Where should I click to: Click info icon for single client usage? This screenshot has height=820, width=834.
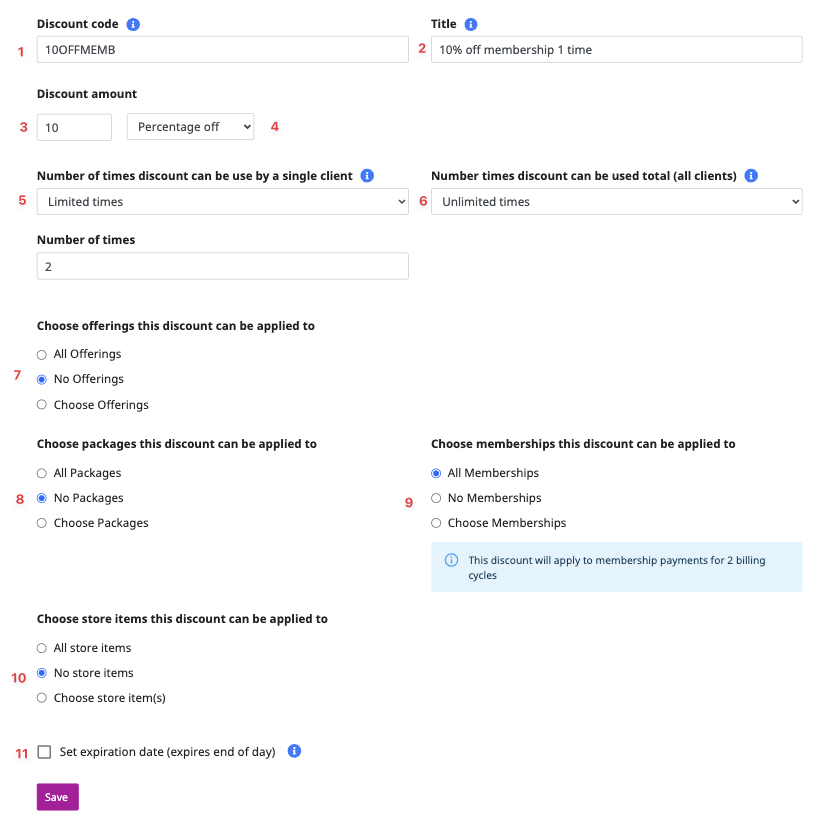pyautogui.click(x=367, y=176)
